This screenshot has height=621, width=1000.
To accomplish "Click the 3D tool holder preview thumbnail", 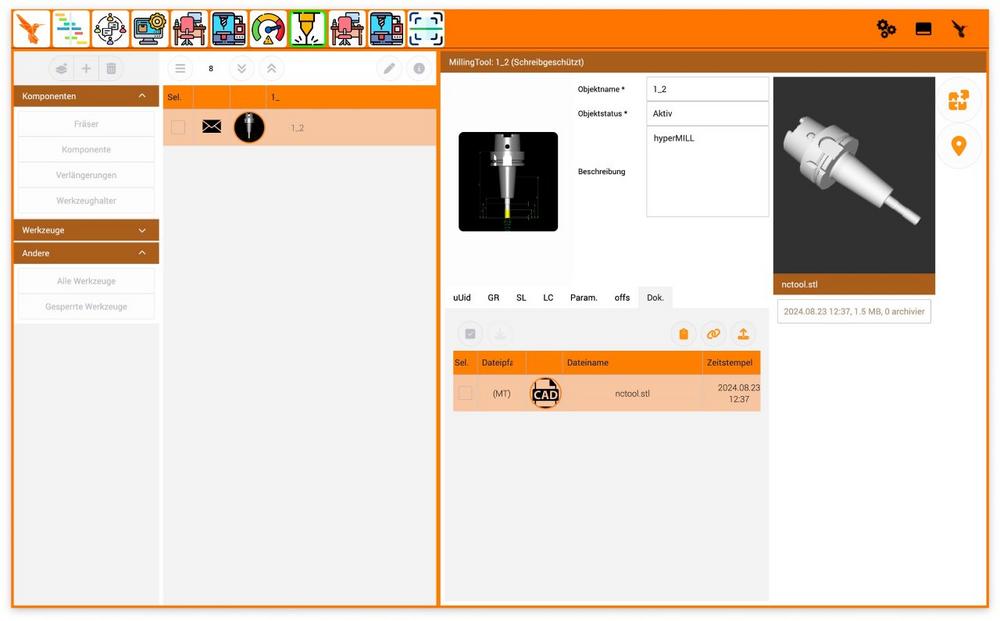I will pos(853,175).
